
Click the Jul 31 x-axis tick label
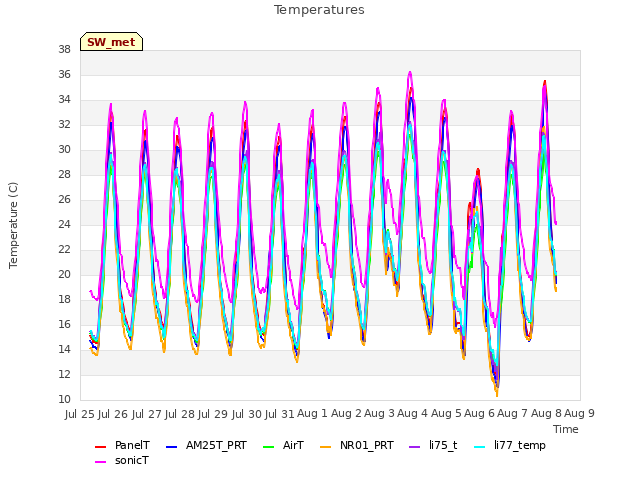[x=280, y=414]
